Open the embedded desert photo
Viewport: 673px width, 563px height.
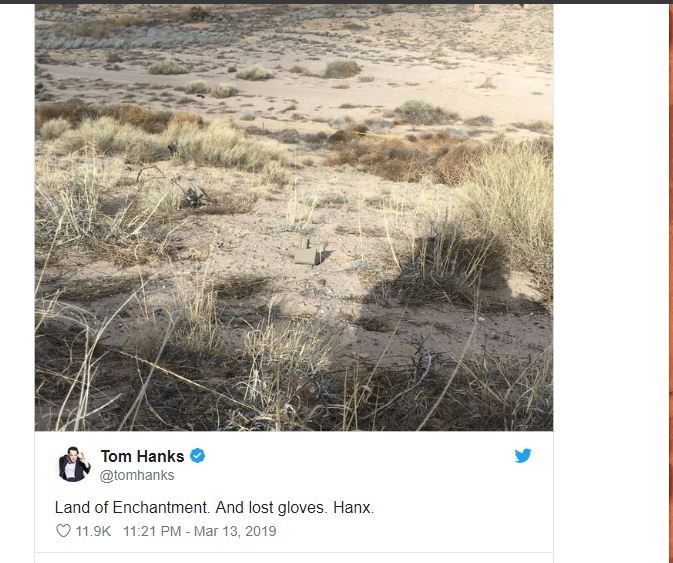[294, 217]
